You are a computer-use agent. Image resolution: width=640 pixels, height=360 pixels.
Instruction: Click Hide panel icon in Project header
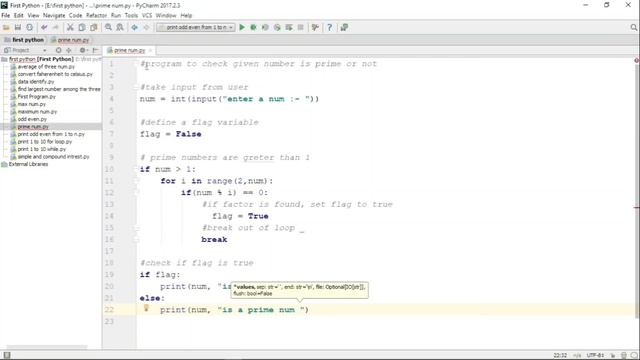pyautogui.click(x=96, y=50)
